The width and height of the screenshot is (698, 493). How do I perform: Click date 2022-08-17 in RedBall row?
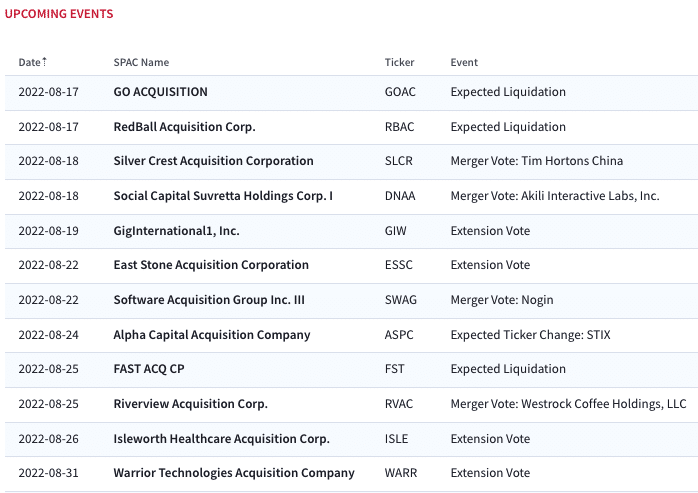[49, 127]
